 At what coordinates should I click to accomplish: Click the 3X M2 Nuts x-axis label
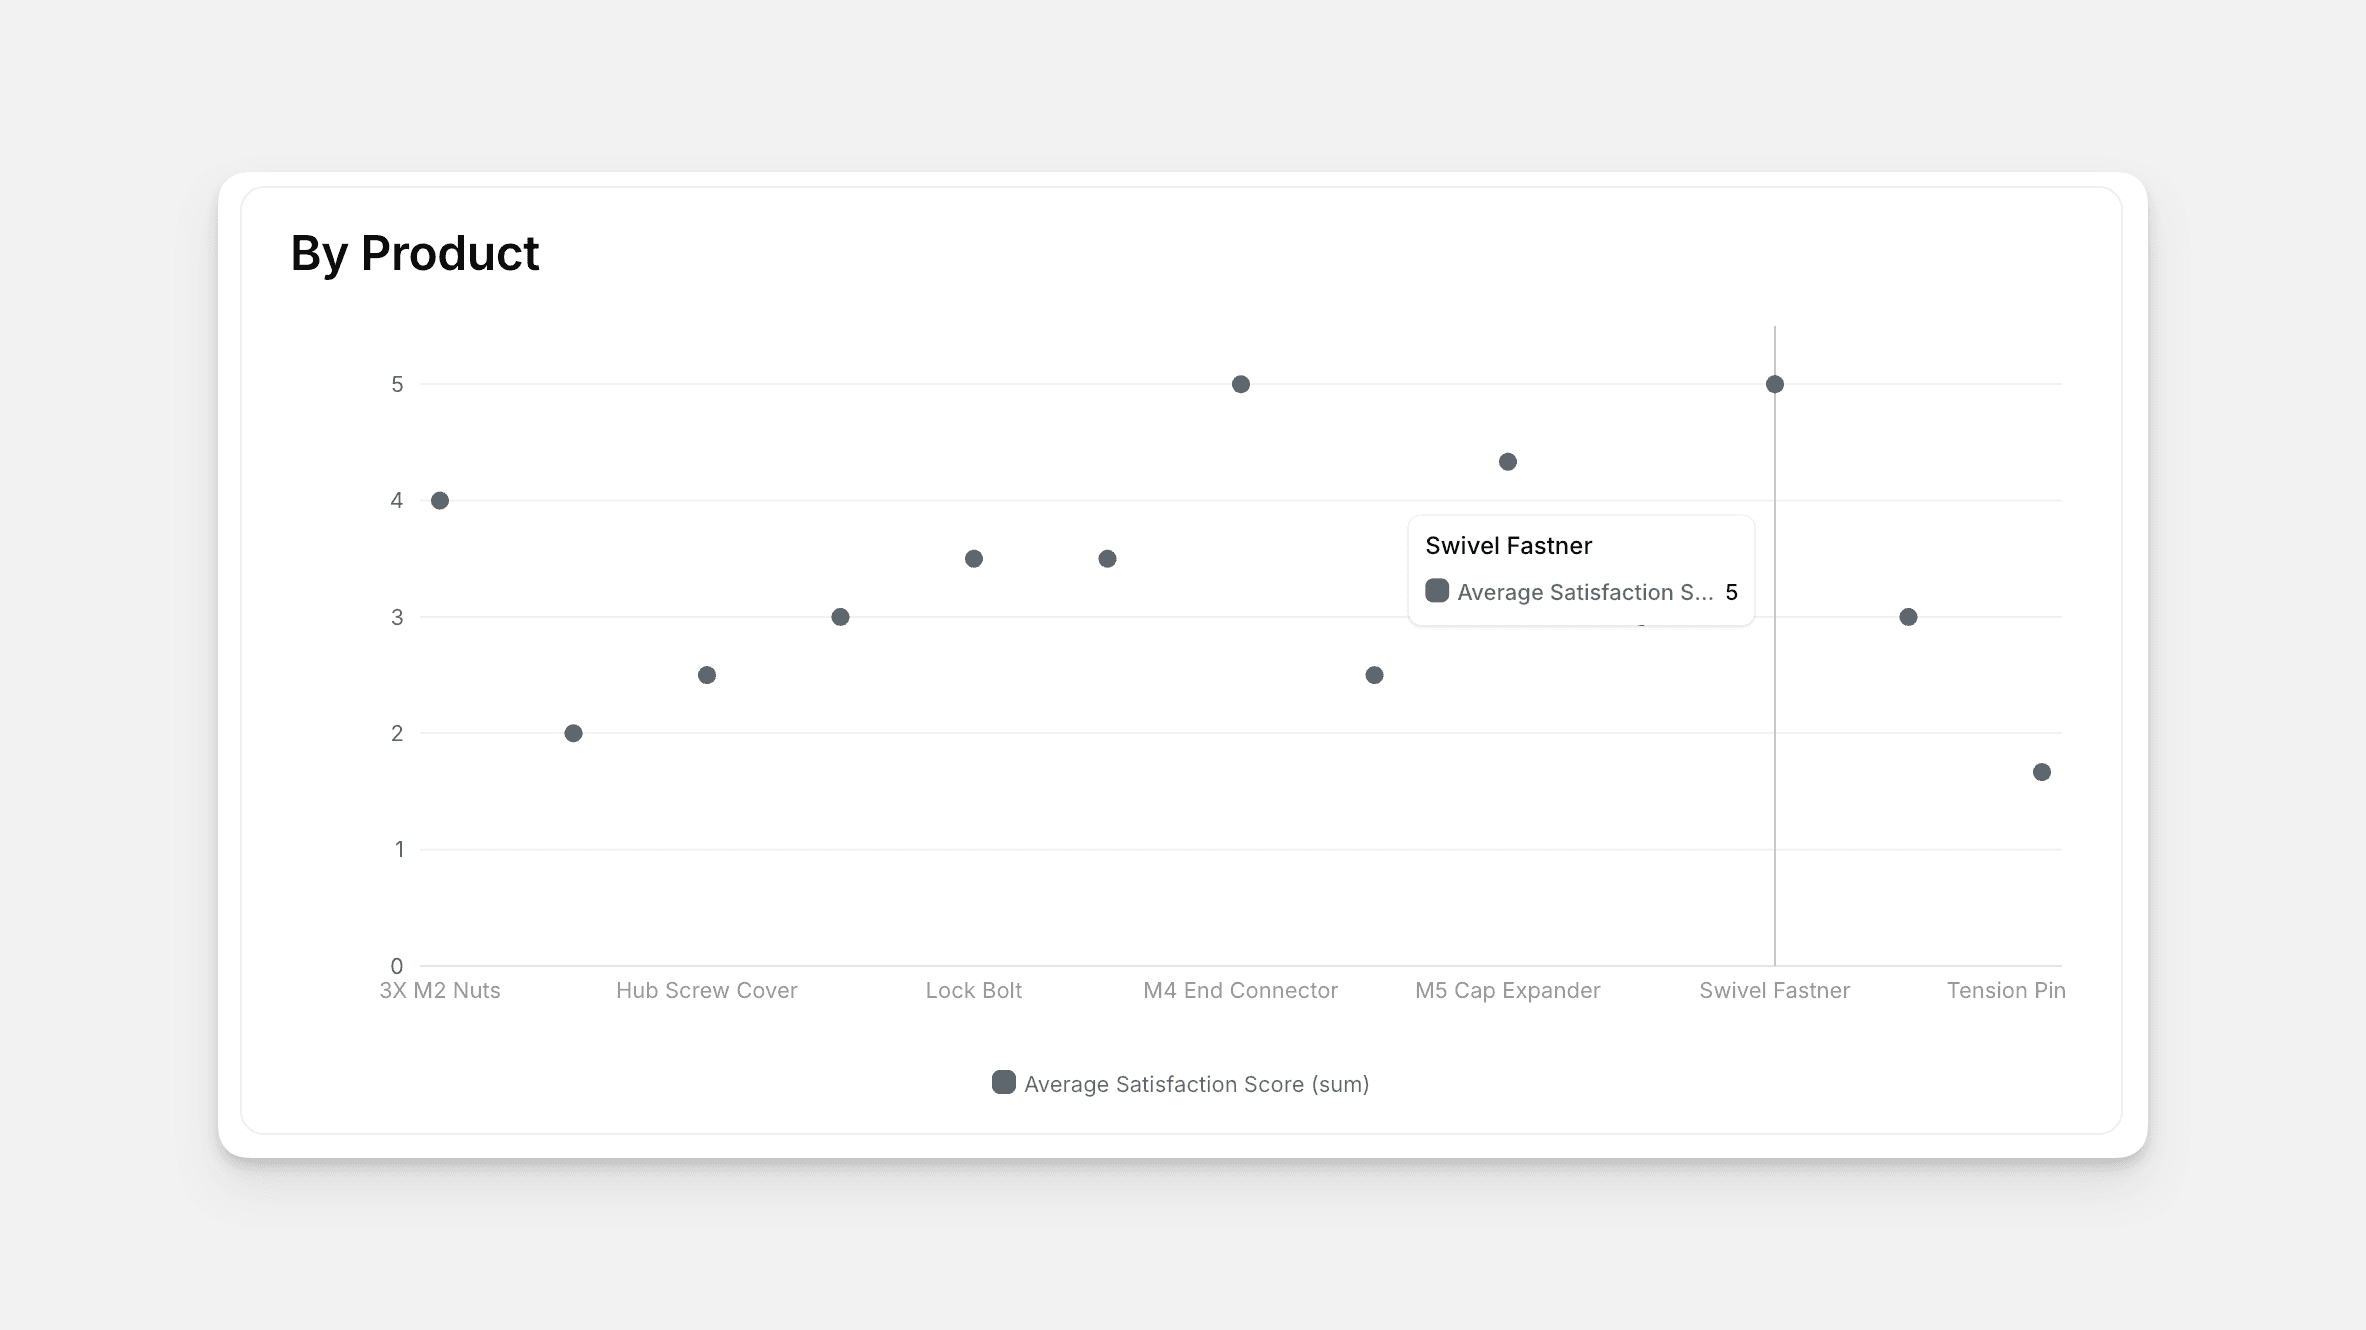pos(440,990)
